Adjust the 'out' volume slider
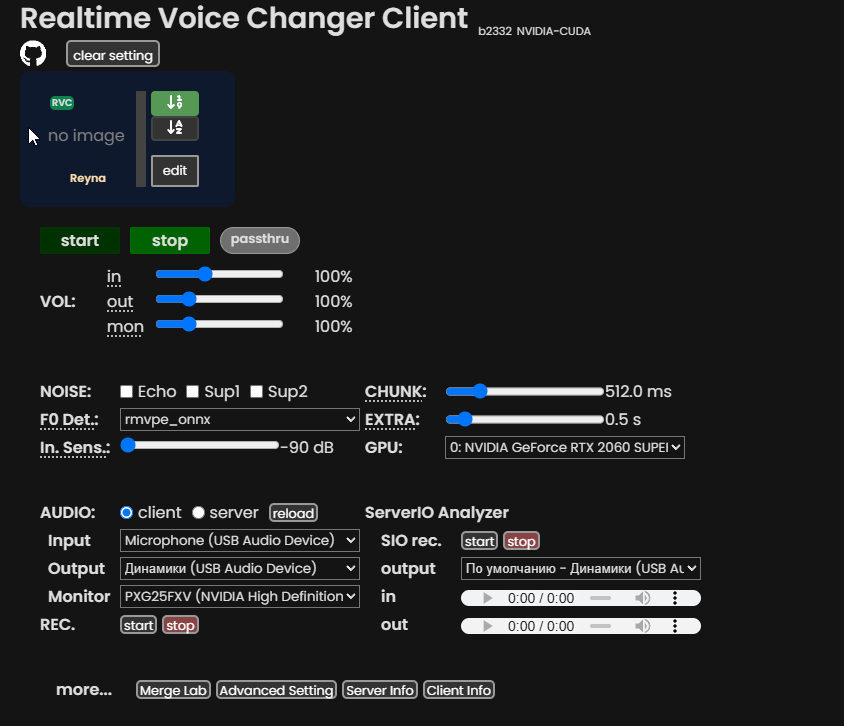The width and height of the screenshot is (844, 726). 219,299
